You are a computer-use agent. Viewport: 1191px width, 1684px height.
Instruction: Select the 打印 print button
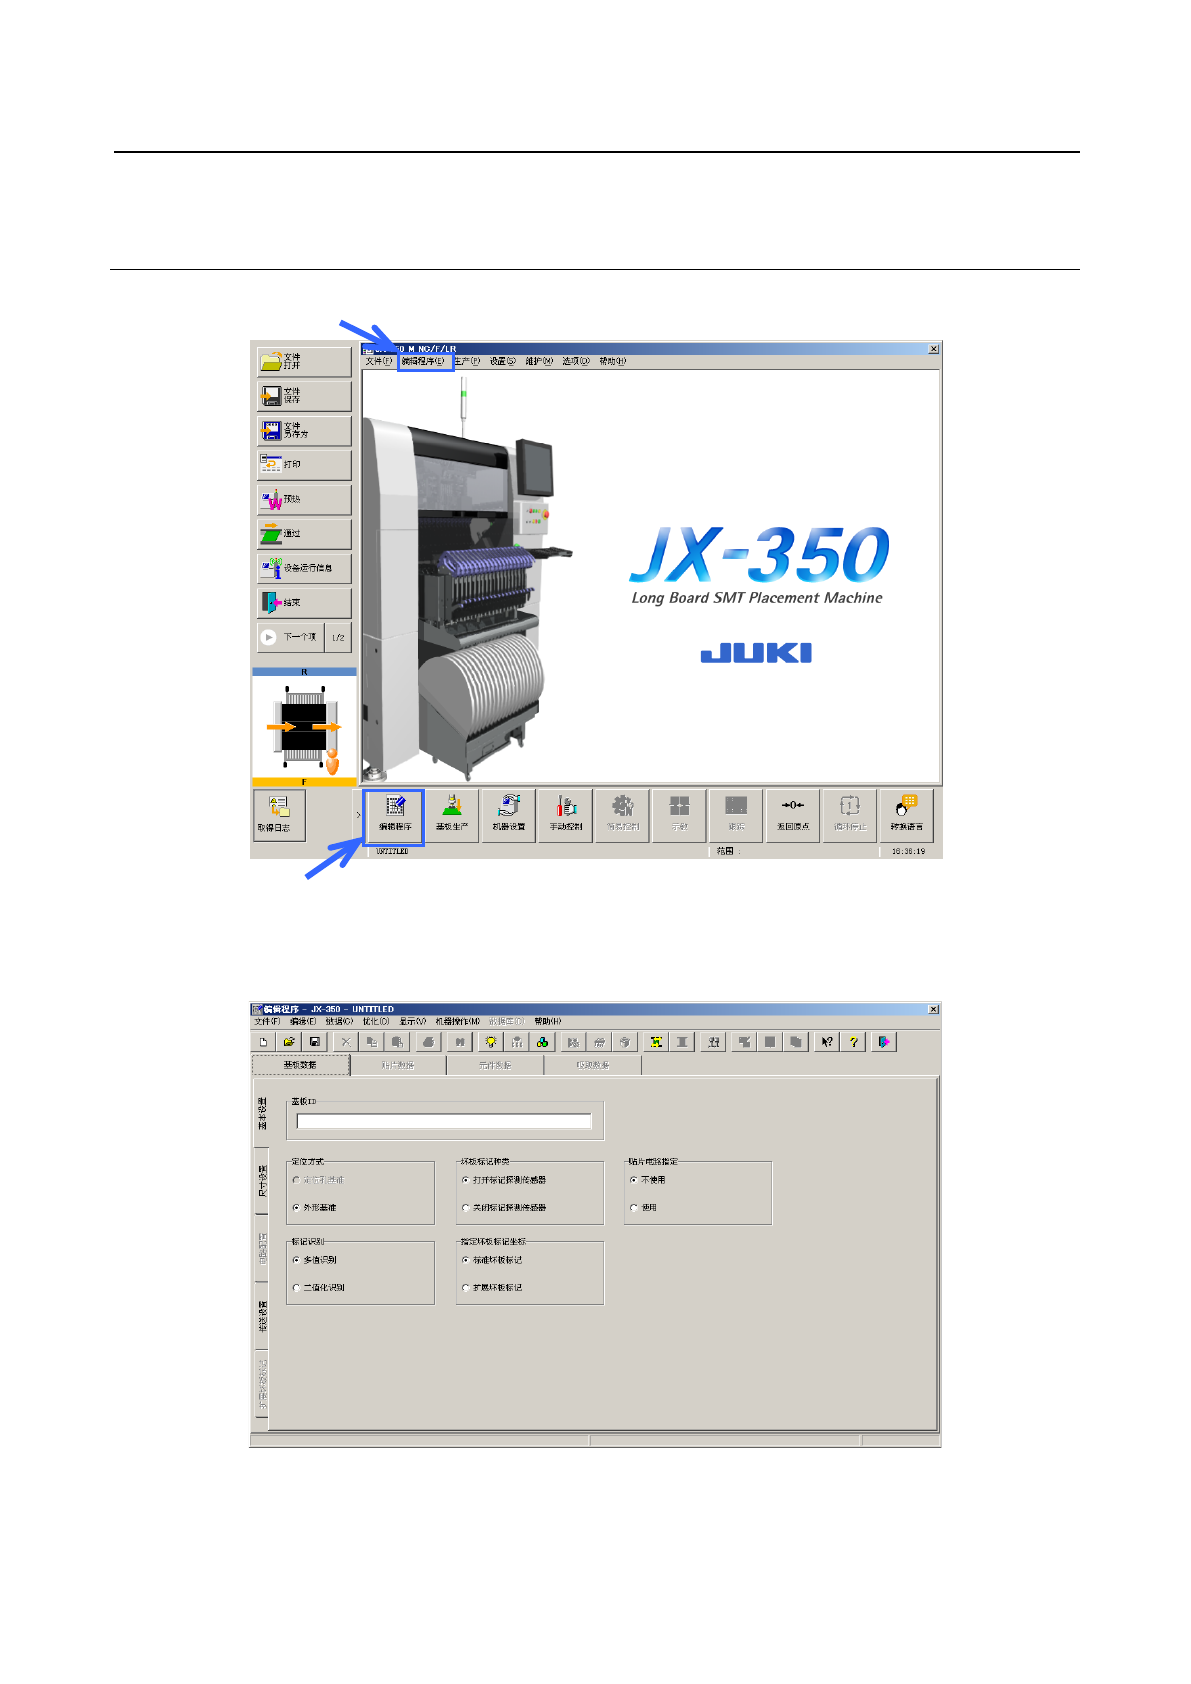coord(304,464)
